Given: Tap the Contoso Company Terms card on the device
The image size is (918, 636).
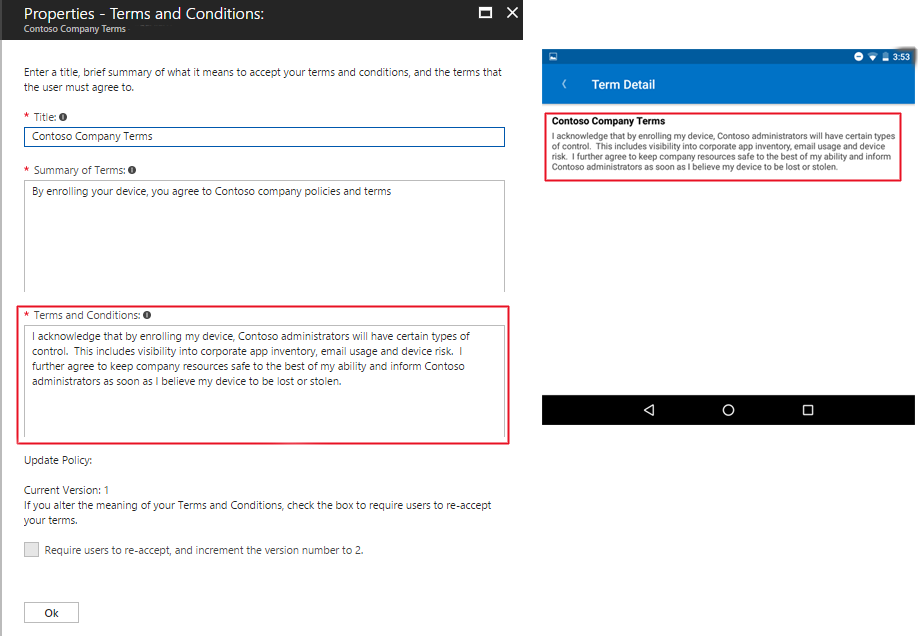Looking at the screenshot, I should coord(727,144).
